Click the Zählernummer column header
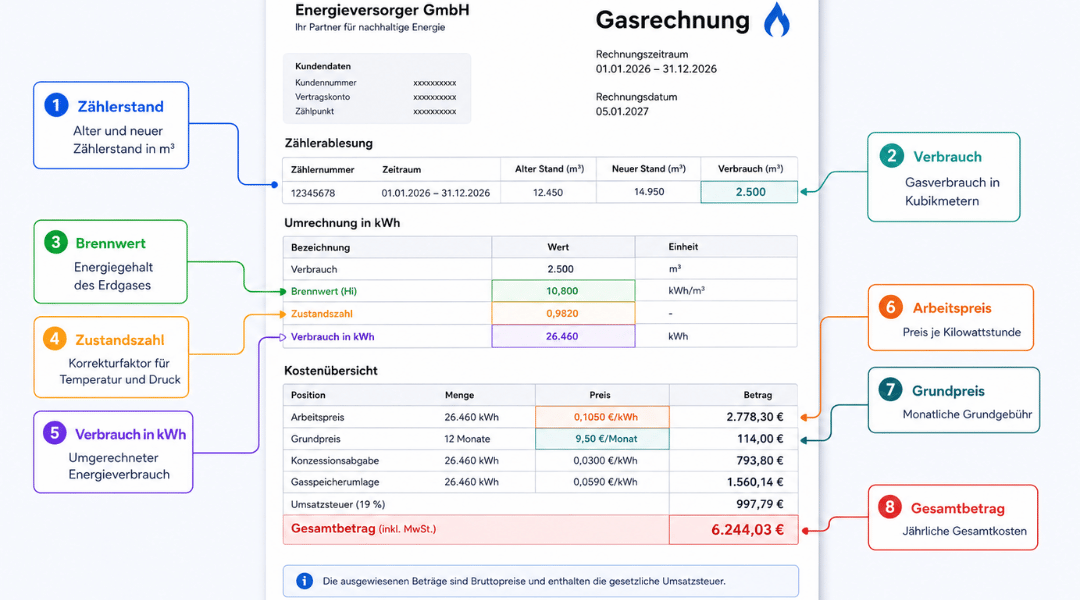Screen dimensions: 1080x600 pos(322,169)
